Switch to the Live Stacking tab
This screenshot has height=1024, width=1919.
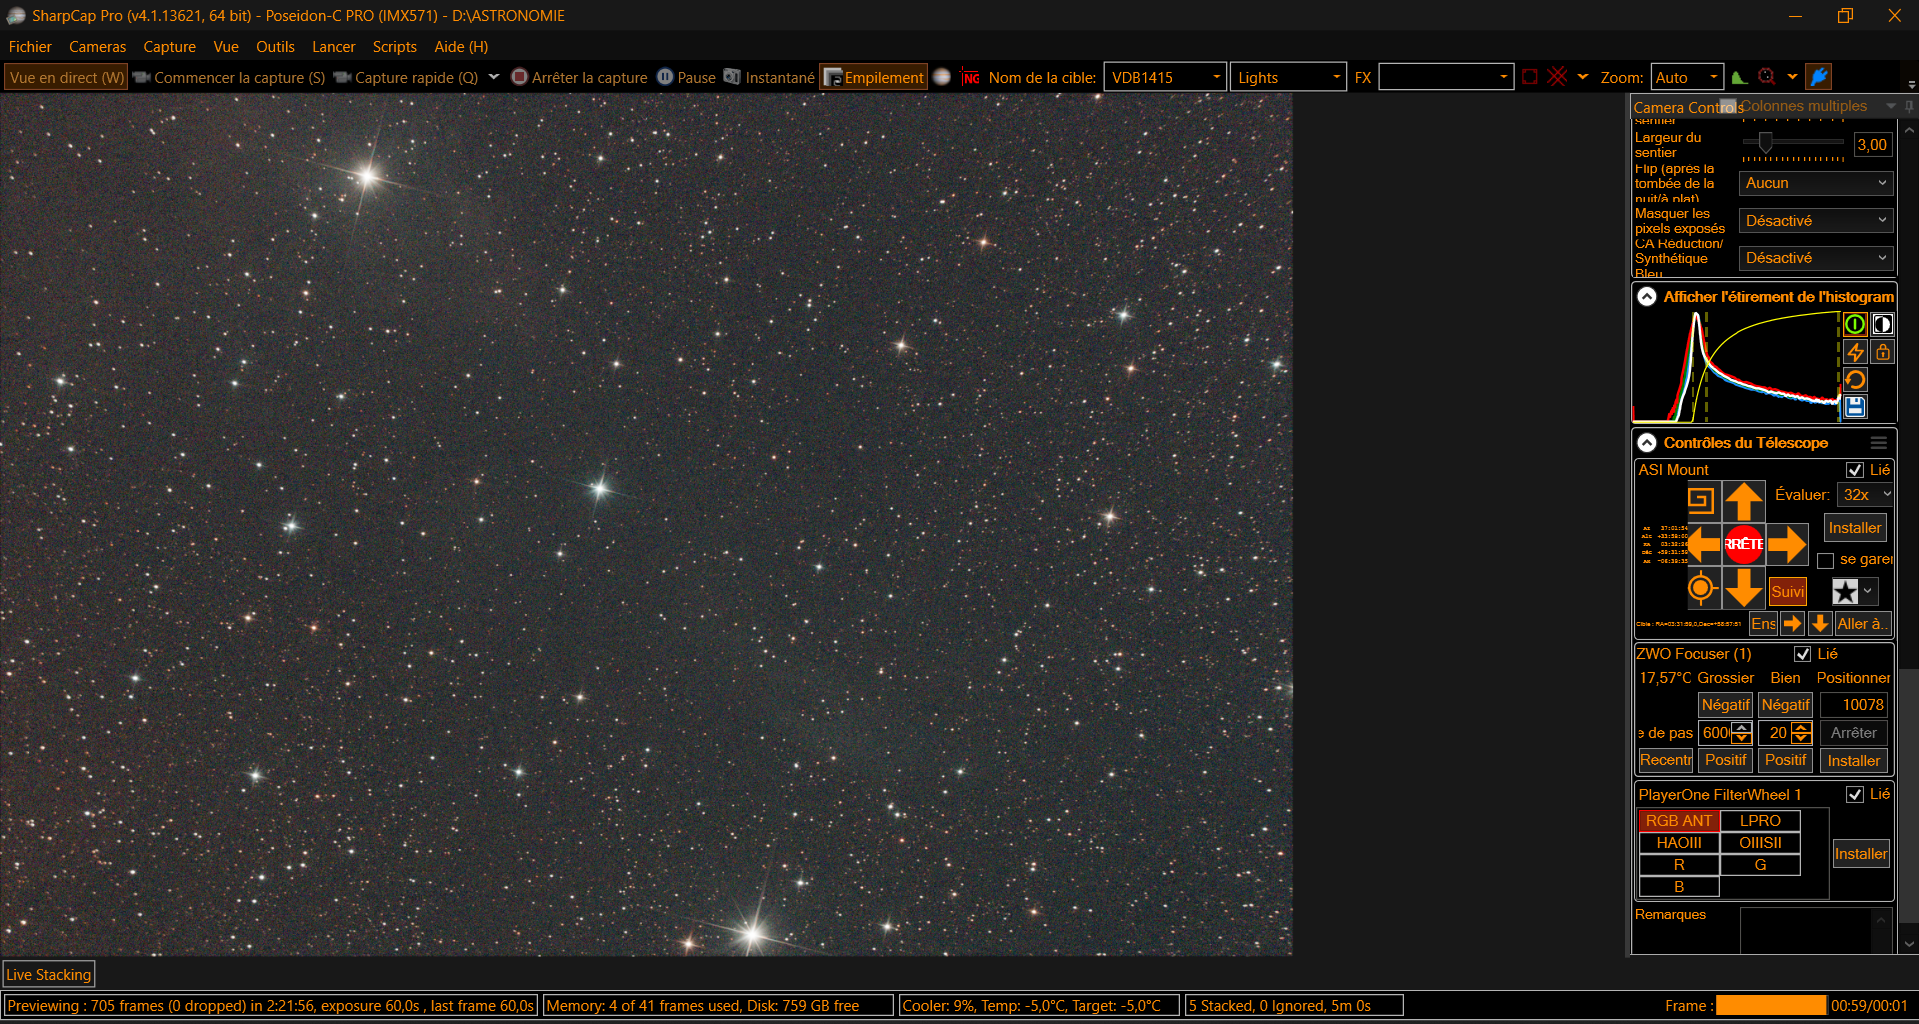[49, 975]
